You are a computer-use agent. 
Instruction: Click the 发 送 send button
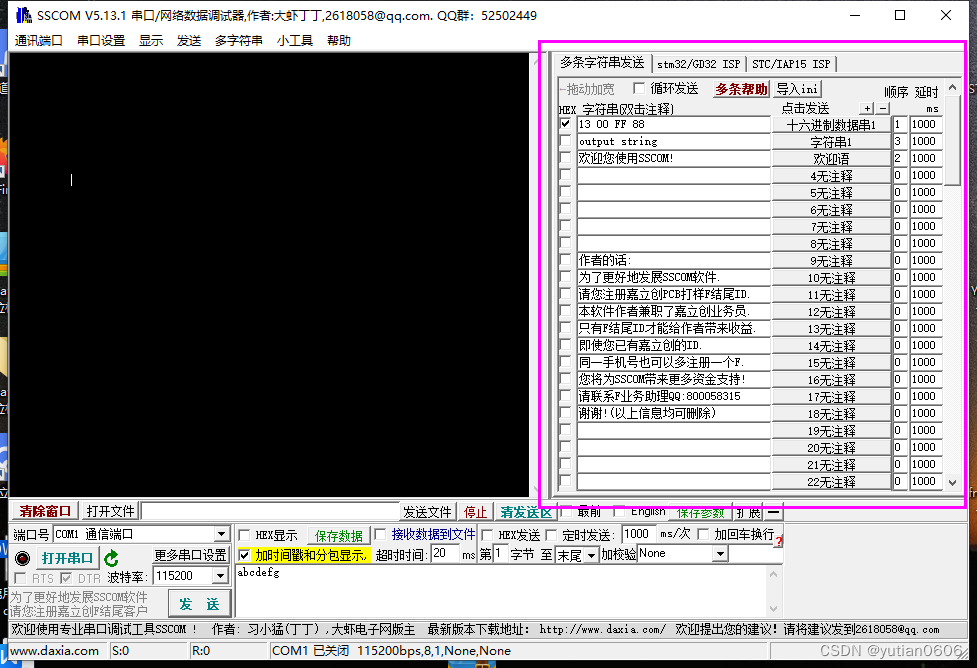(x=199, y=604)
